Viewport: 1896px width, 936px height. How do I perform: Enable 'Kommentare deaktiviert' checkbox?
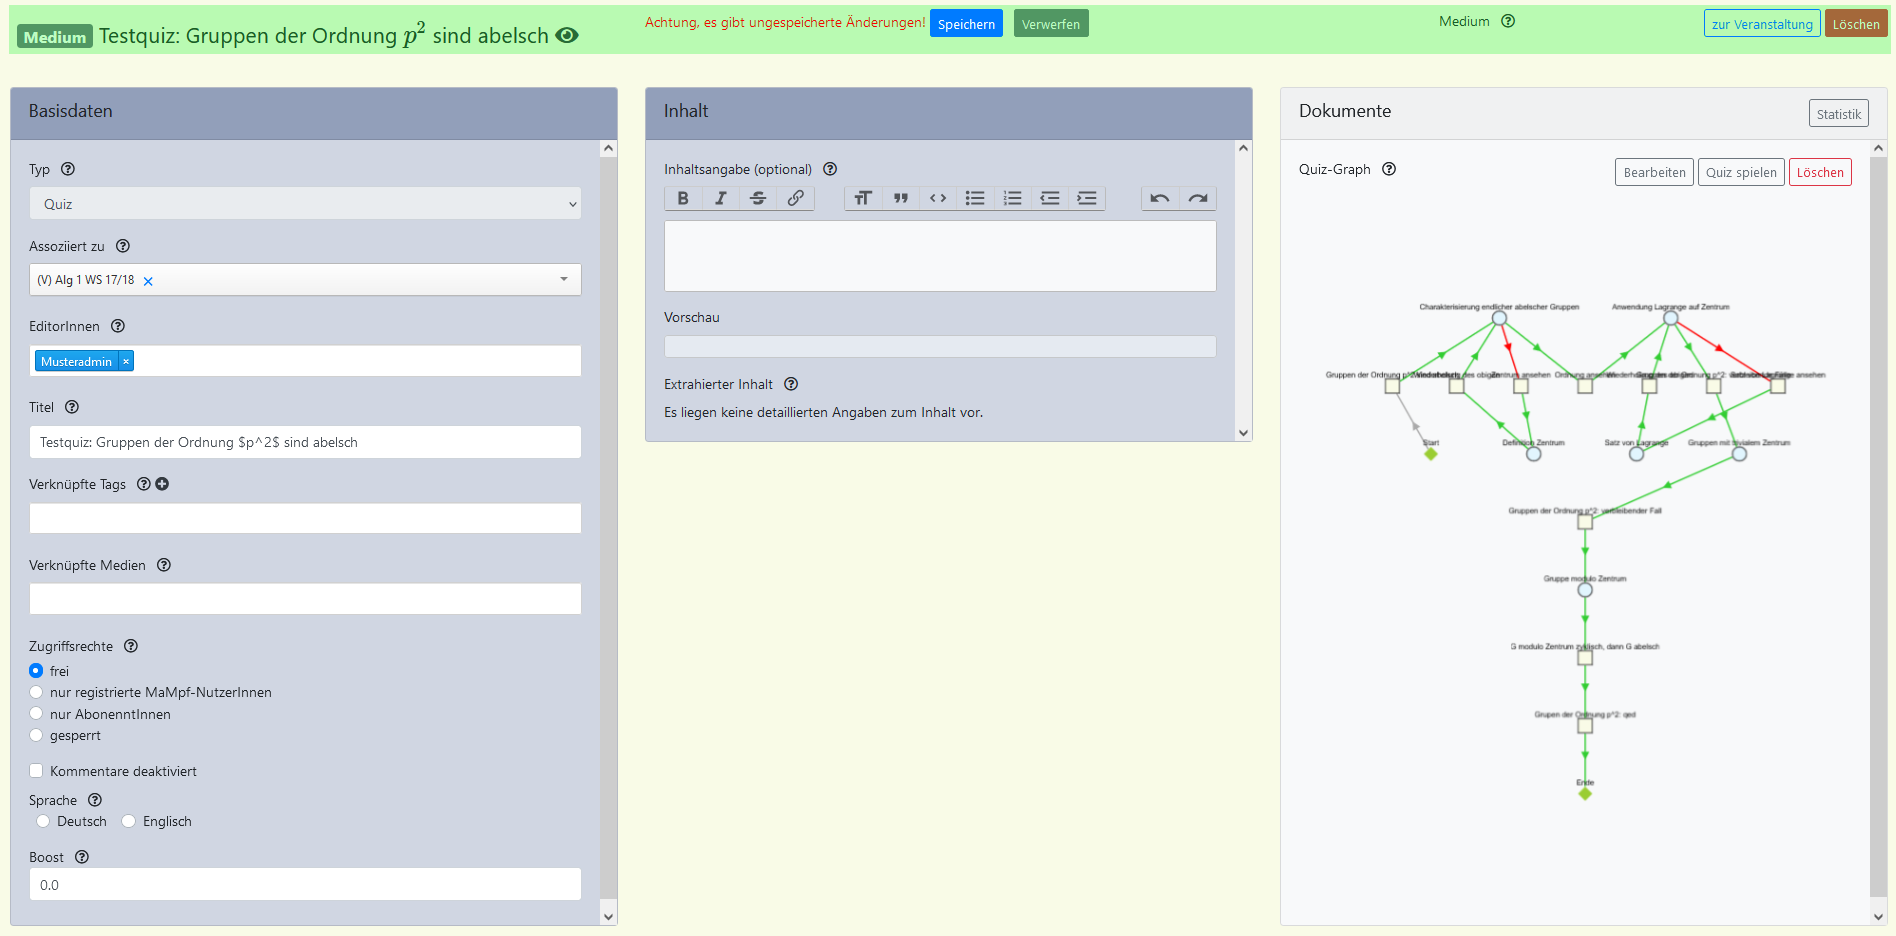tap(37, 771)
